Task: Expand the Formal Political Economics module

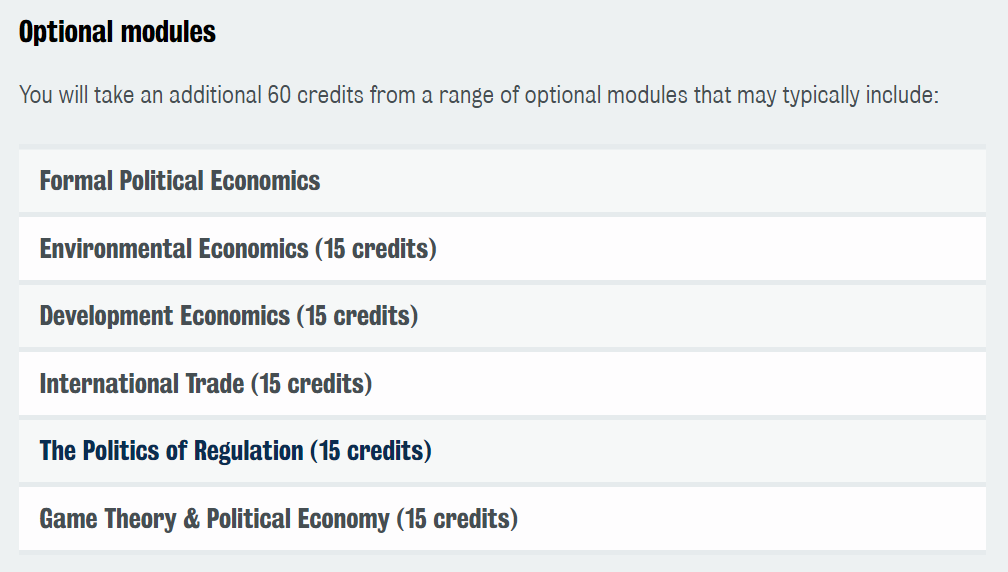Action: (x=502, y=181)
